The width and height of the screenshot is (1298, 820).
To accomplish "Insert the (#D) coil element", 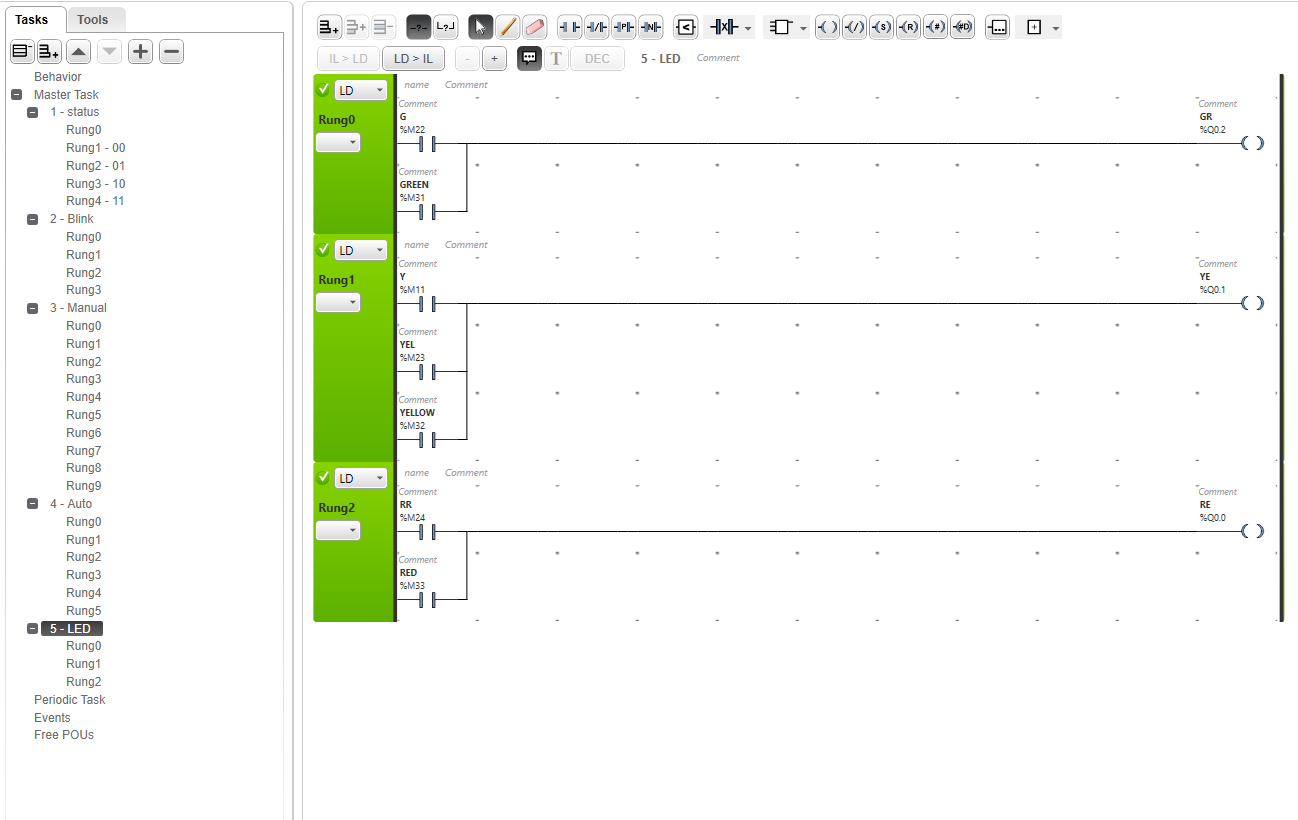I will pos(962,27).
